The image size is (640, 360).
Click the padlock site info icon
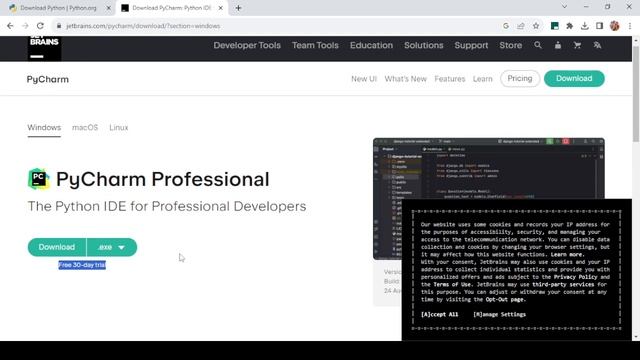[x=59, y=26]
